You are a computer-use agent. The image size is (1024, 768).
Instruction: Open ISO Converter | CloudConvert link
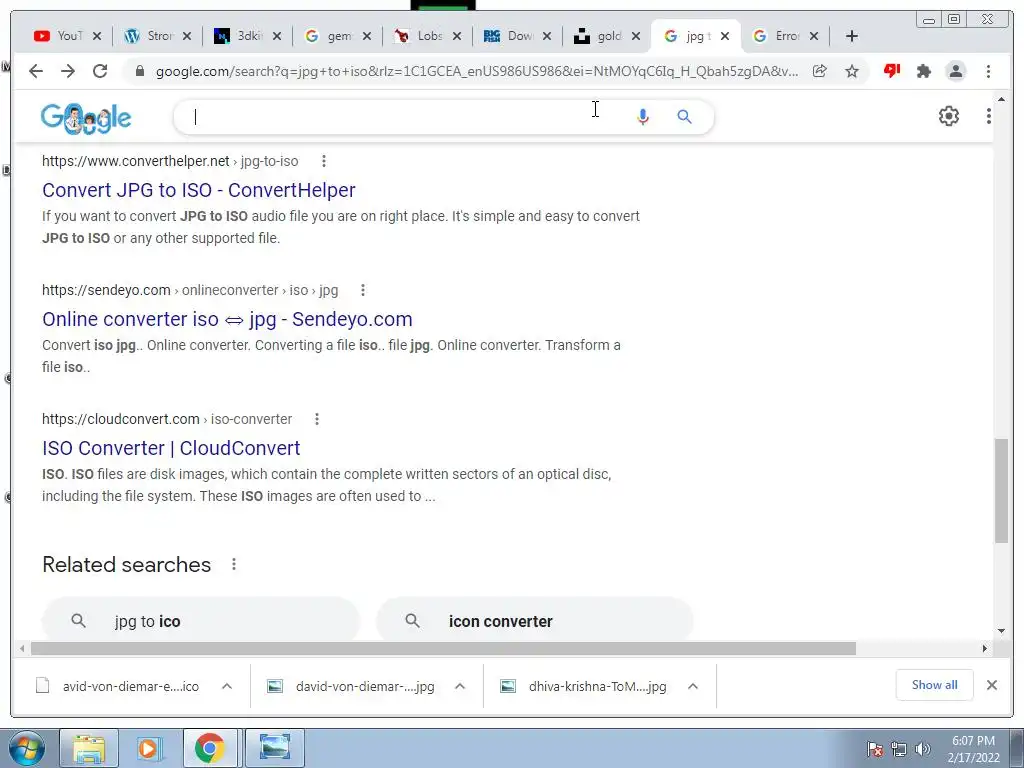pos(171,448)
